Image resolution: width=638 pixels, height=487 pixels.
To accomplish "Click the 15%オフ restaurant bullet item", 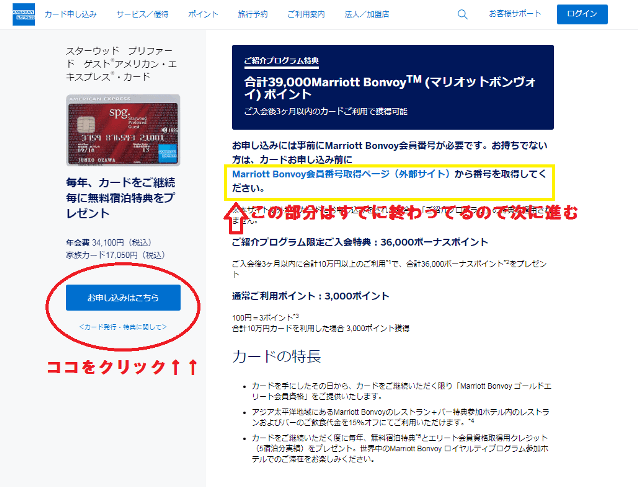I will (400, 417).
